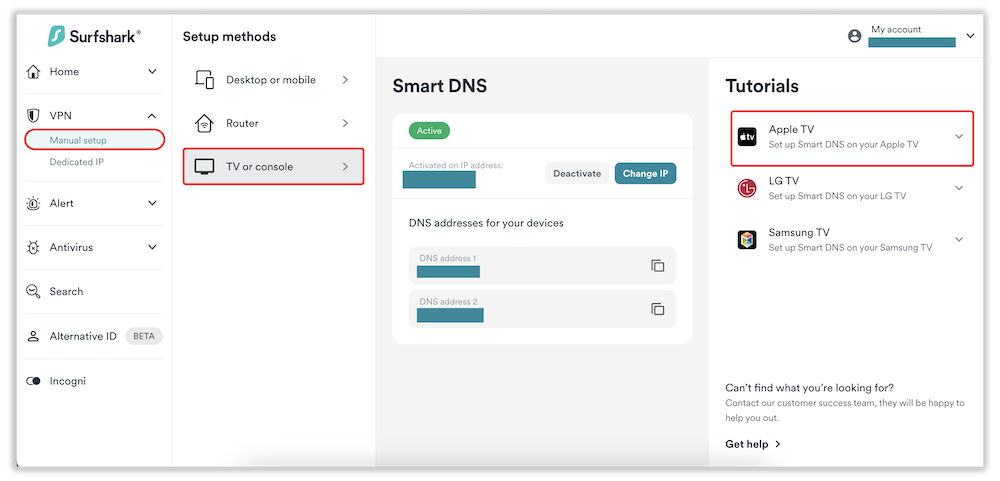
Task: Click the My account avatar icon
Action: pyautogui.click(x=855, y=36)
